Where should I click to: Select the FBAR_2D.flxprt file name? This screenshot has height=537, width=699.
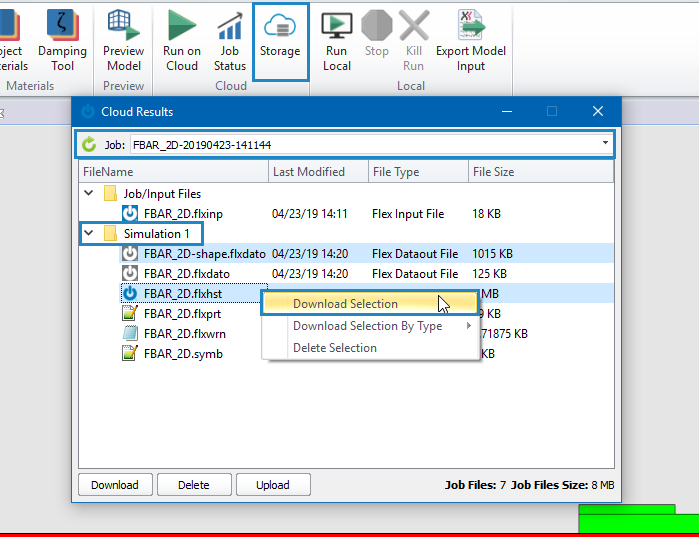click(182, 314)
